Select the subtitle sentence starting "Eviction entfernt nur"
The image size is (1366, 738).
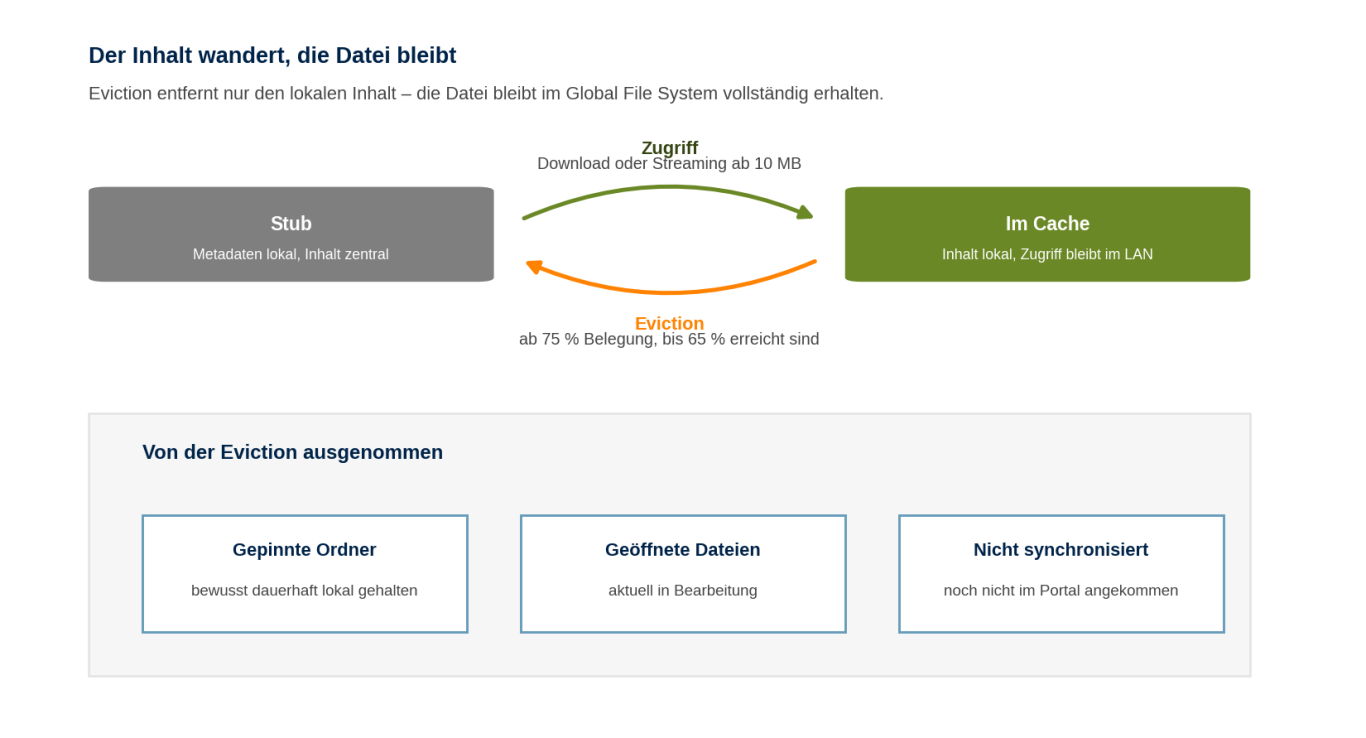click(486, 93)
